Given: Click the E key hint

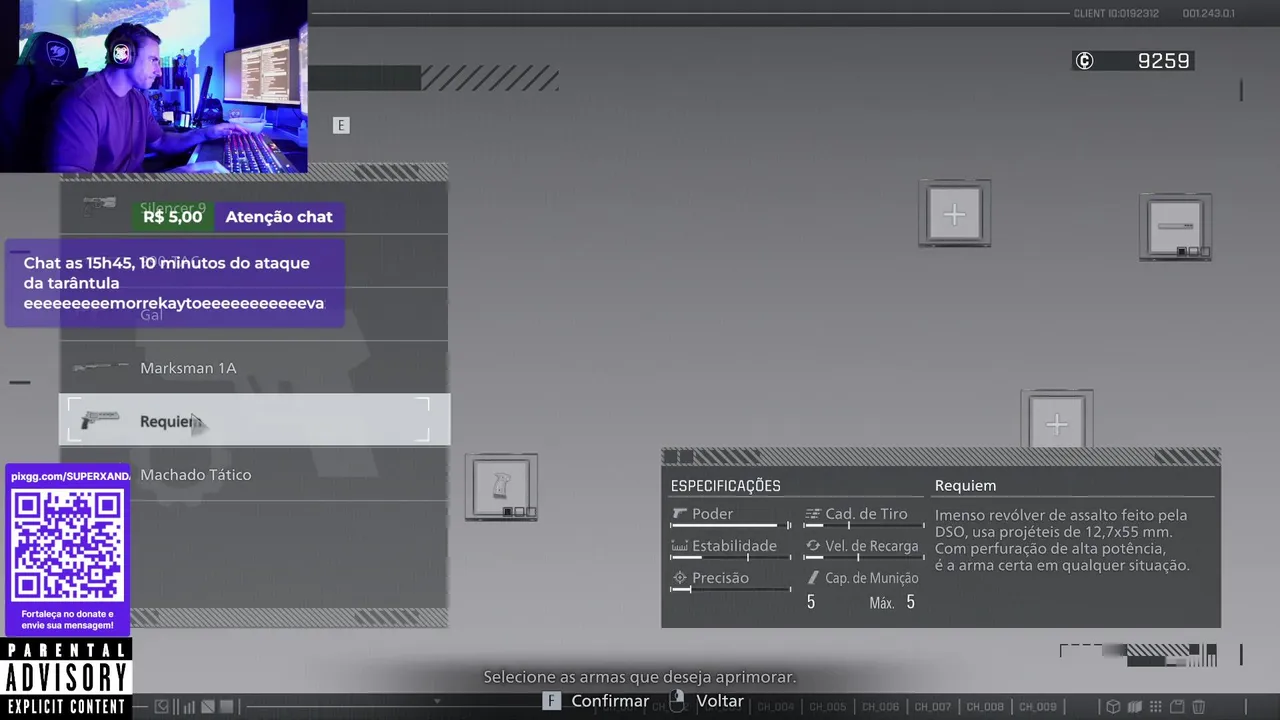Looking at the screenshot, I should (341, 125).
